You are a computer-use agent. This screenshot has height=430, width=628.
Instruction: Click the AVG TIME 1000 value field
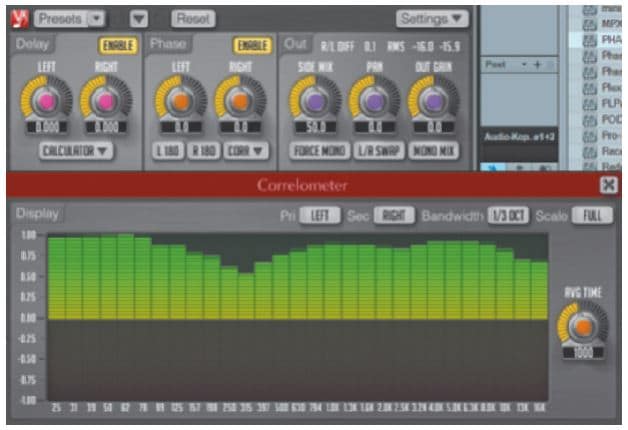[x=583, y=352]
